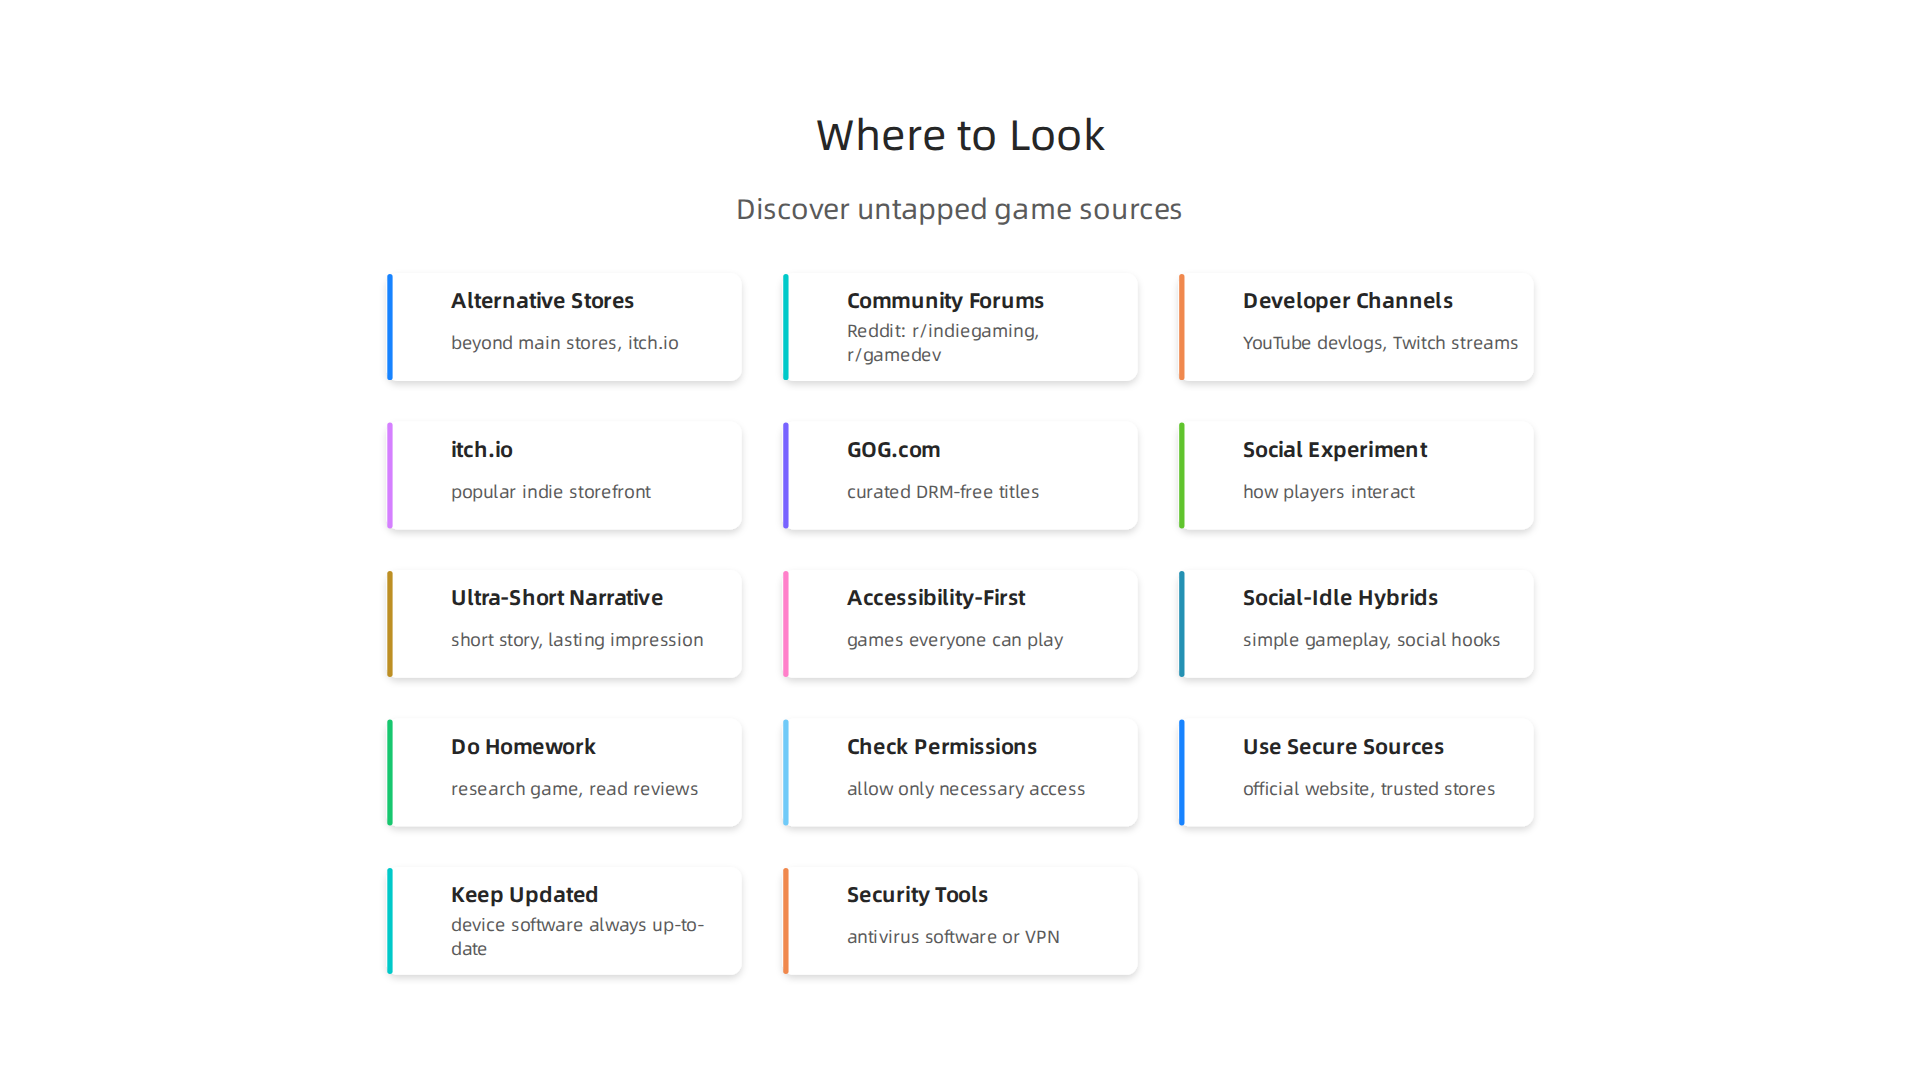Click 'official website, trusted stores' description
The image size is (1920, 1080).
(x=1368, y=789)
